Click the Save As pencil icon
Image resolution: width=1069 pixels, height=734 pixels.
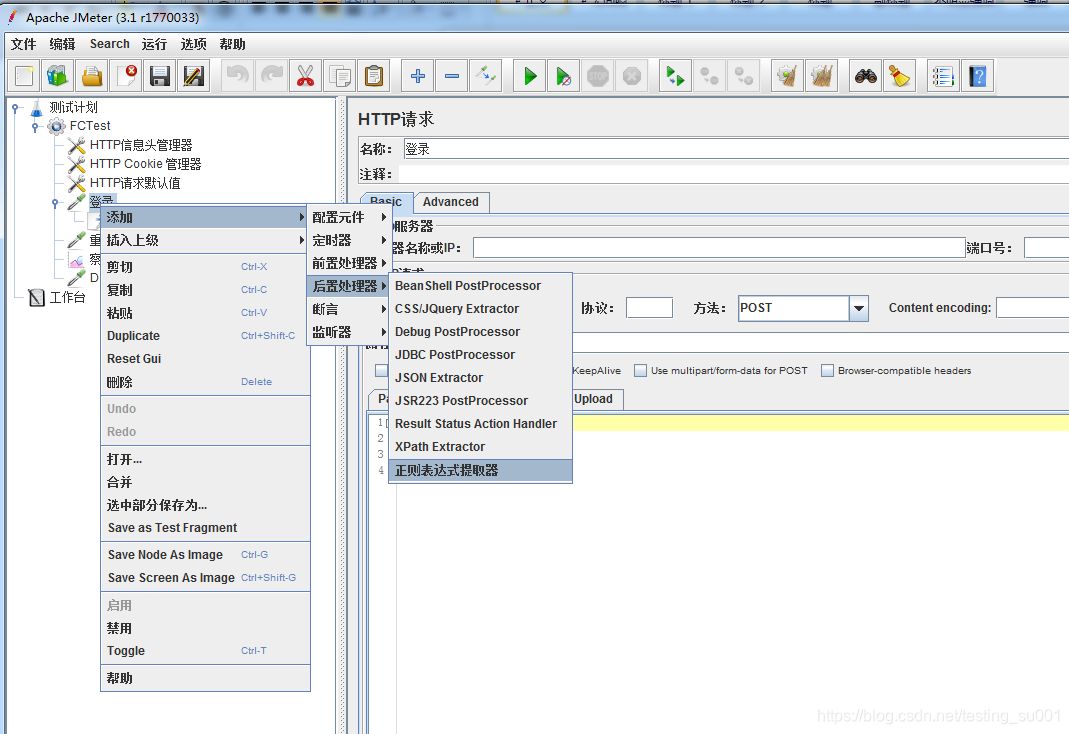(194, 76)
